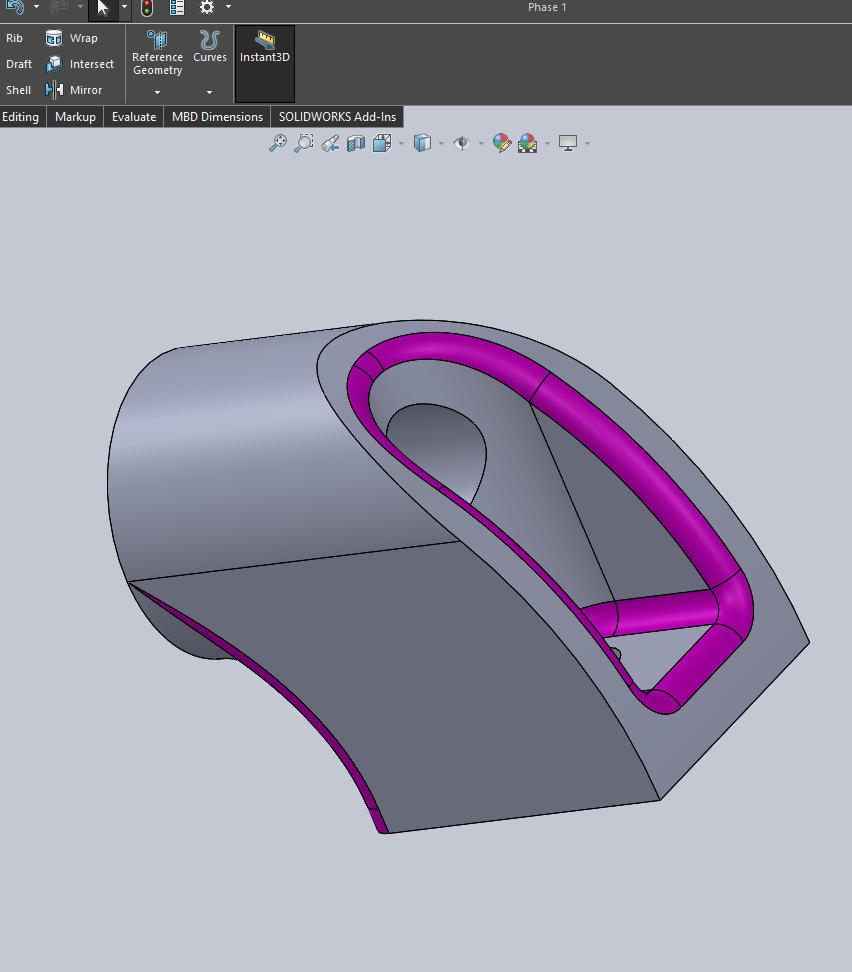Expand the Reference Geometry dropdown arrow

[157, 91]
